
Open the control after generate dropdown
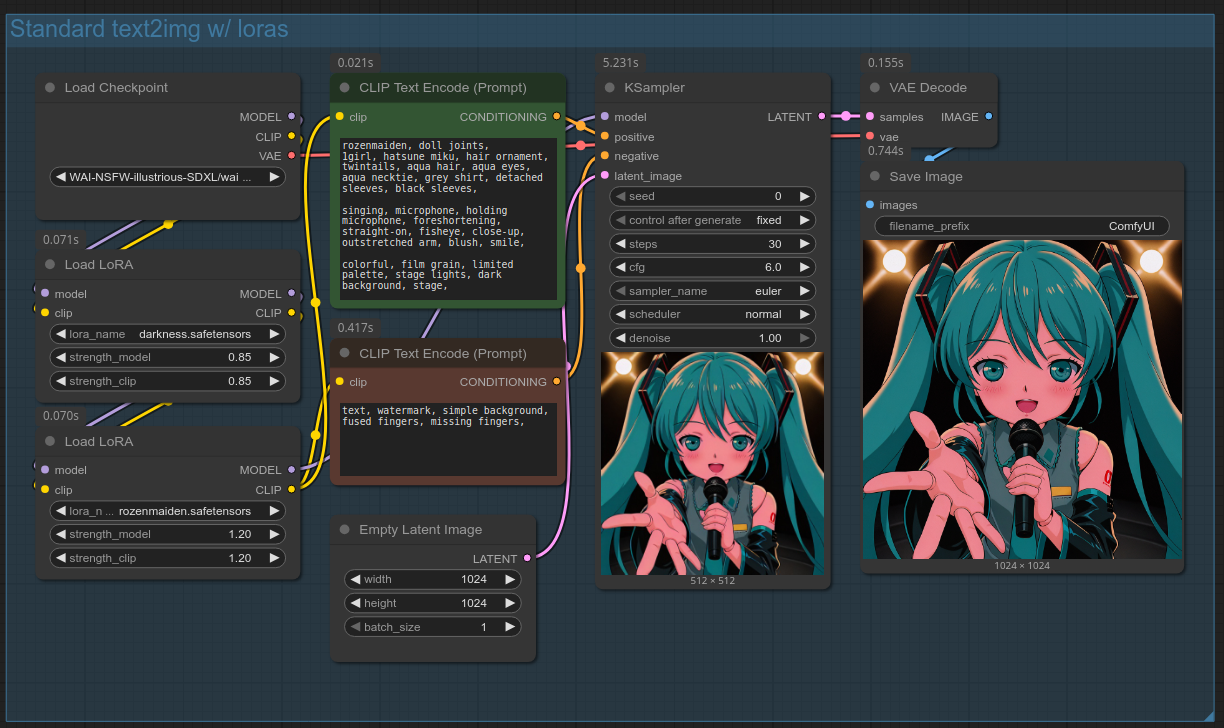click(x=712, y=220)
